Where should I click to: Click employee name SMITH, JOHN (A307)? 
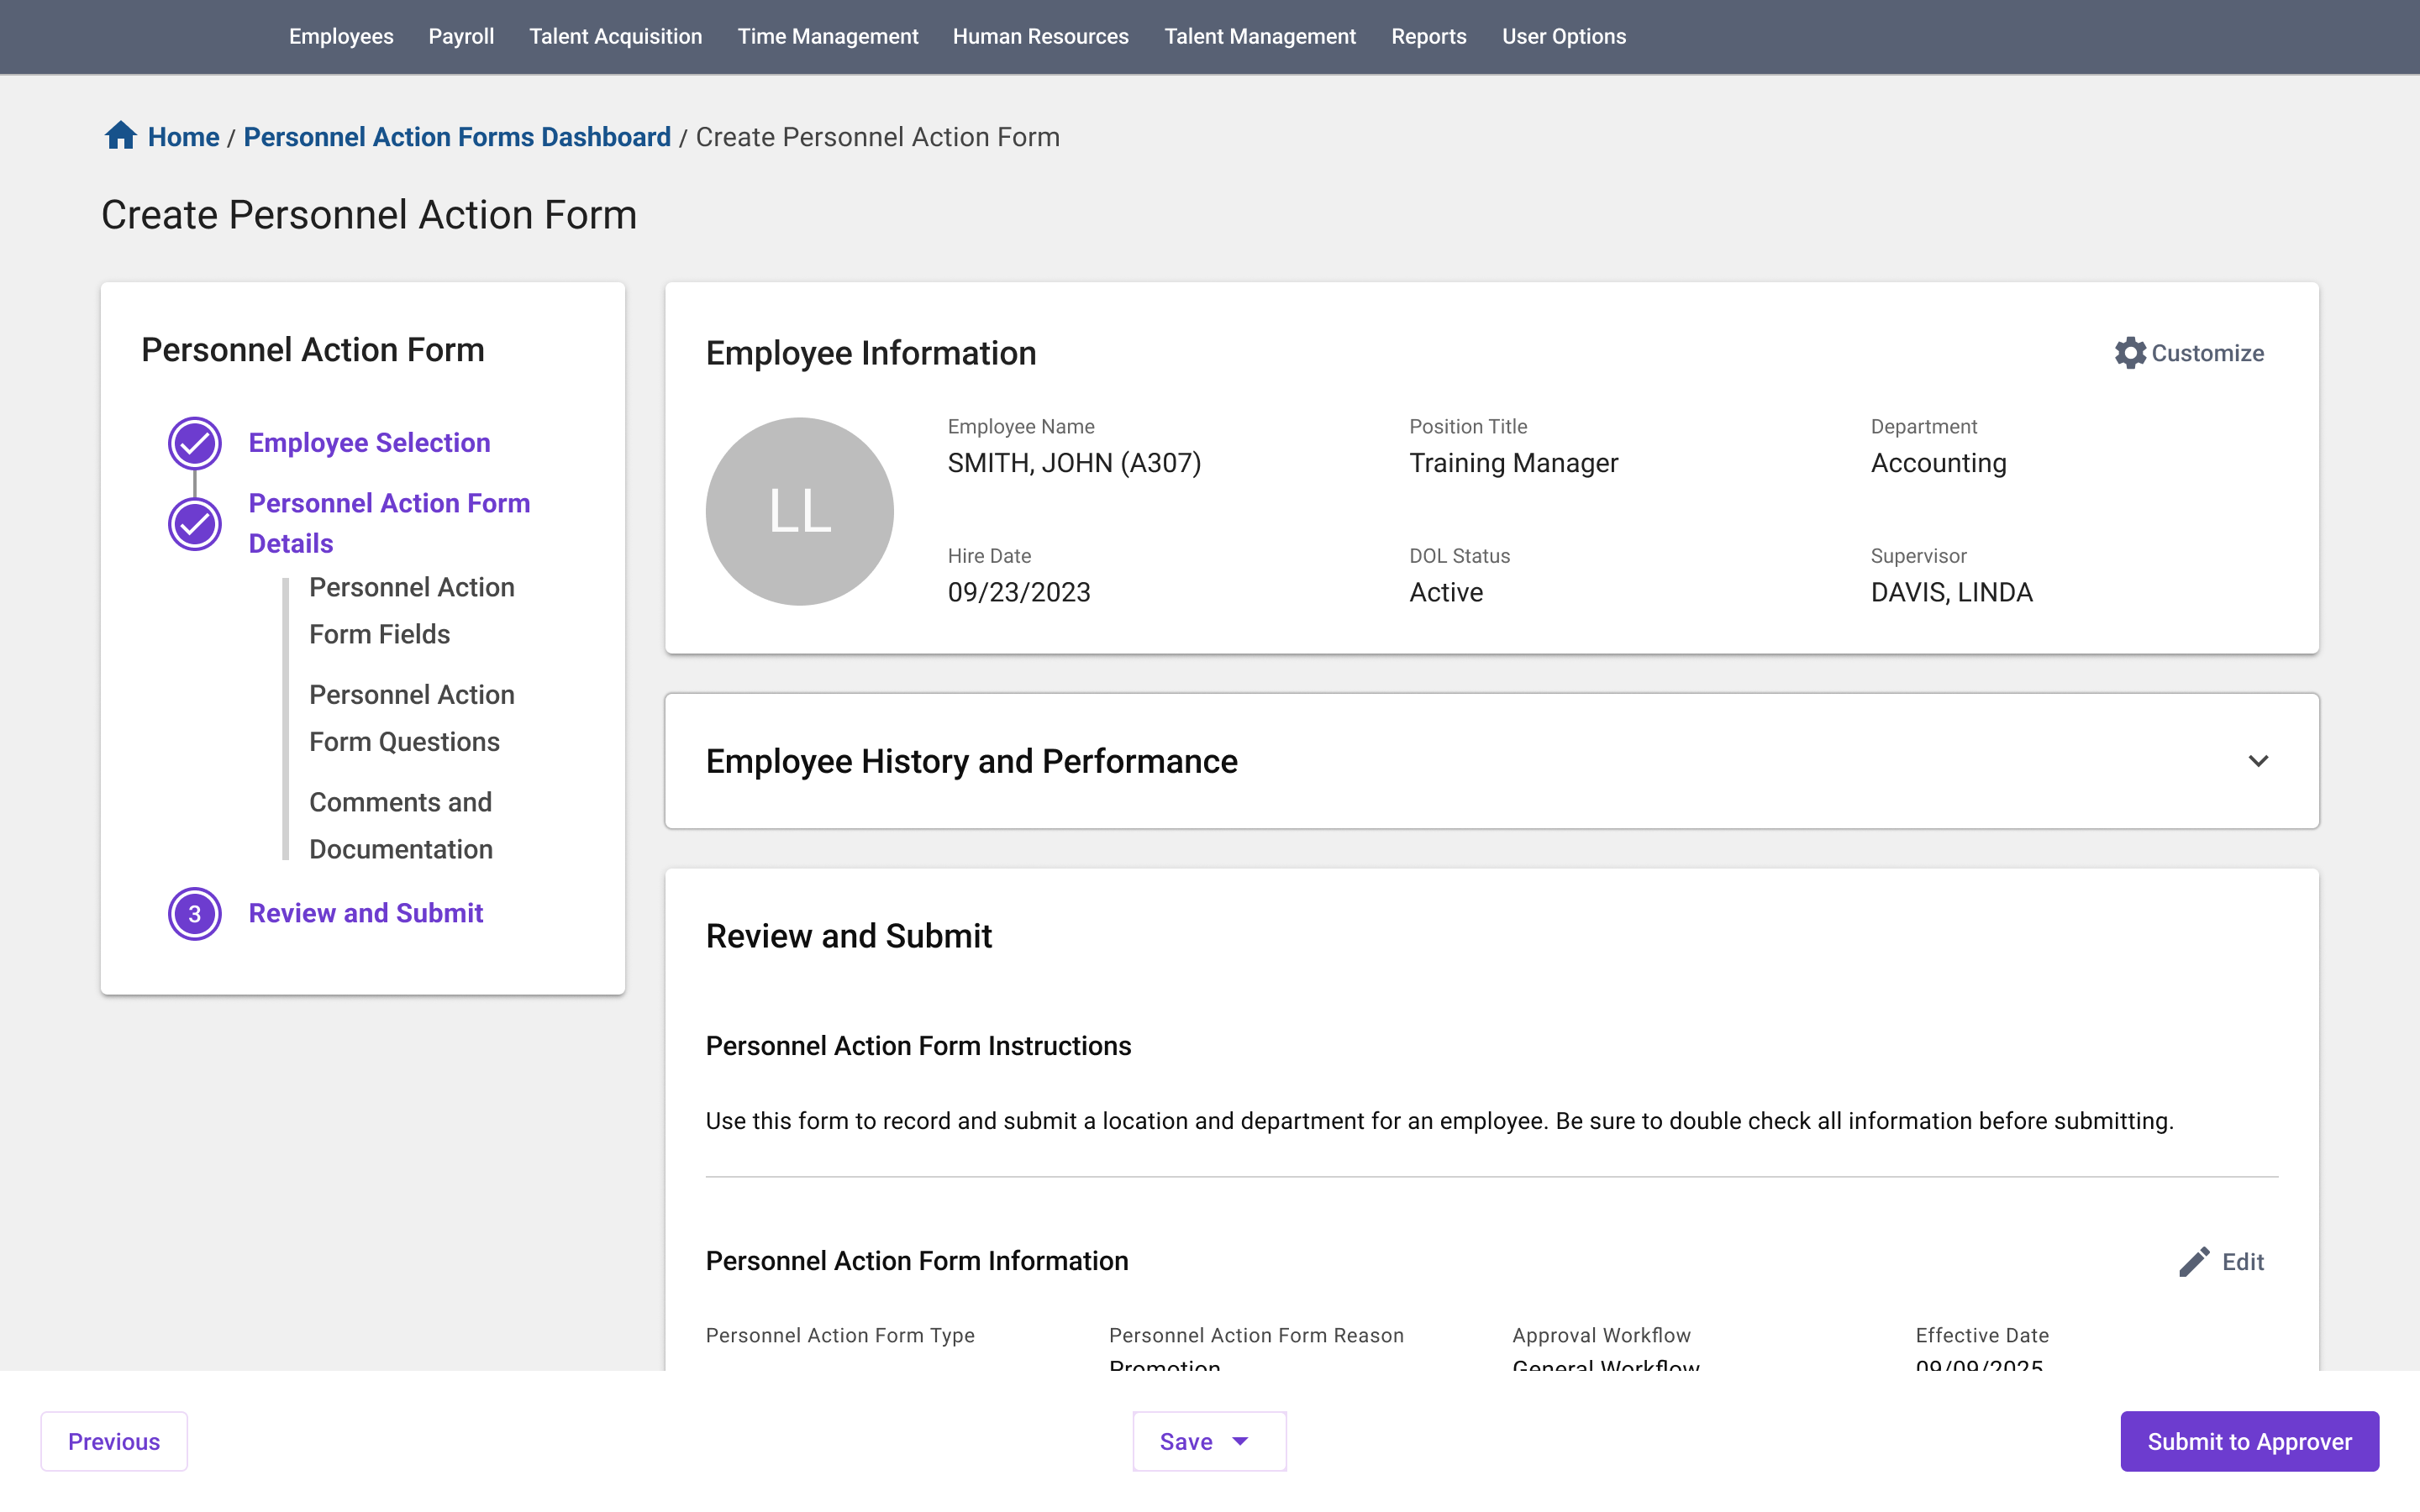pos(1074,463)
